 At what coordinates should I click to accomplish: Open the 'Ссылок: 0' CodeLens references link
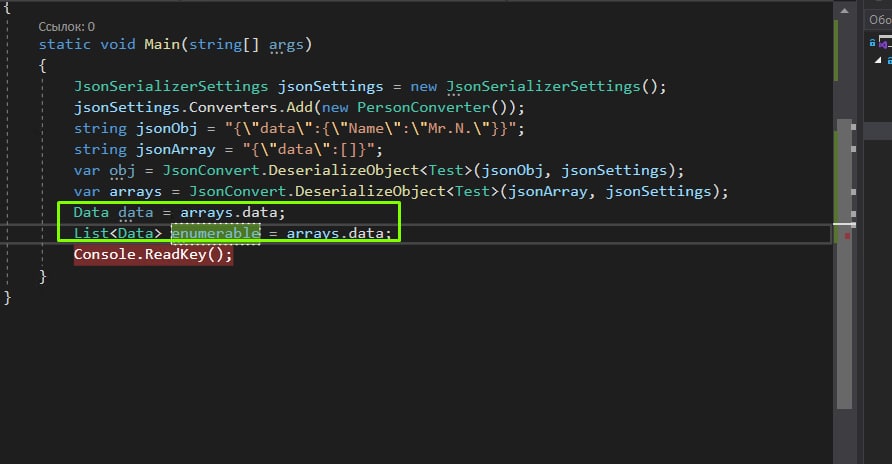pyautogui.click(x=67, y=27)
